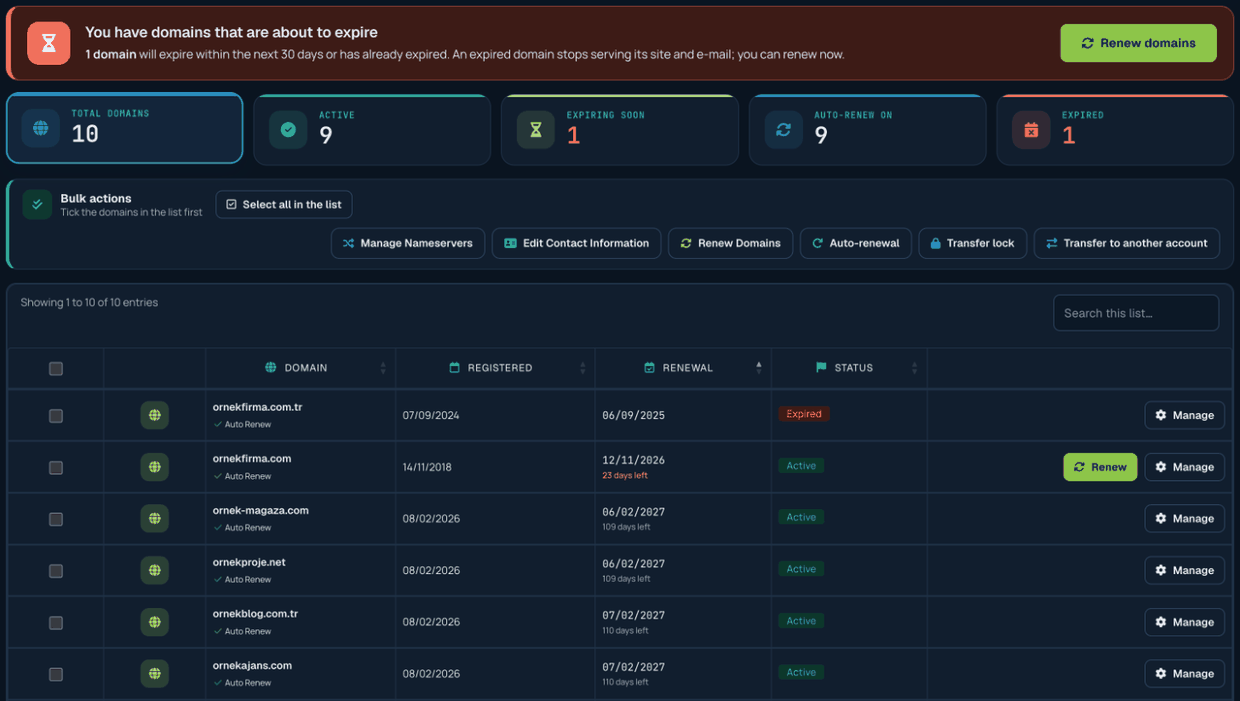Click the globe icon for ornekblog.com.tr
The width and height of the screenshot is (1240, 701).
point(155,622)
